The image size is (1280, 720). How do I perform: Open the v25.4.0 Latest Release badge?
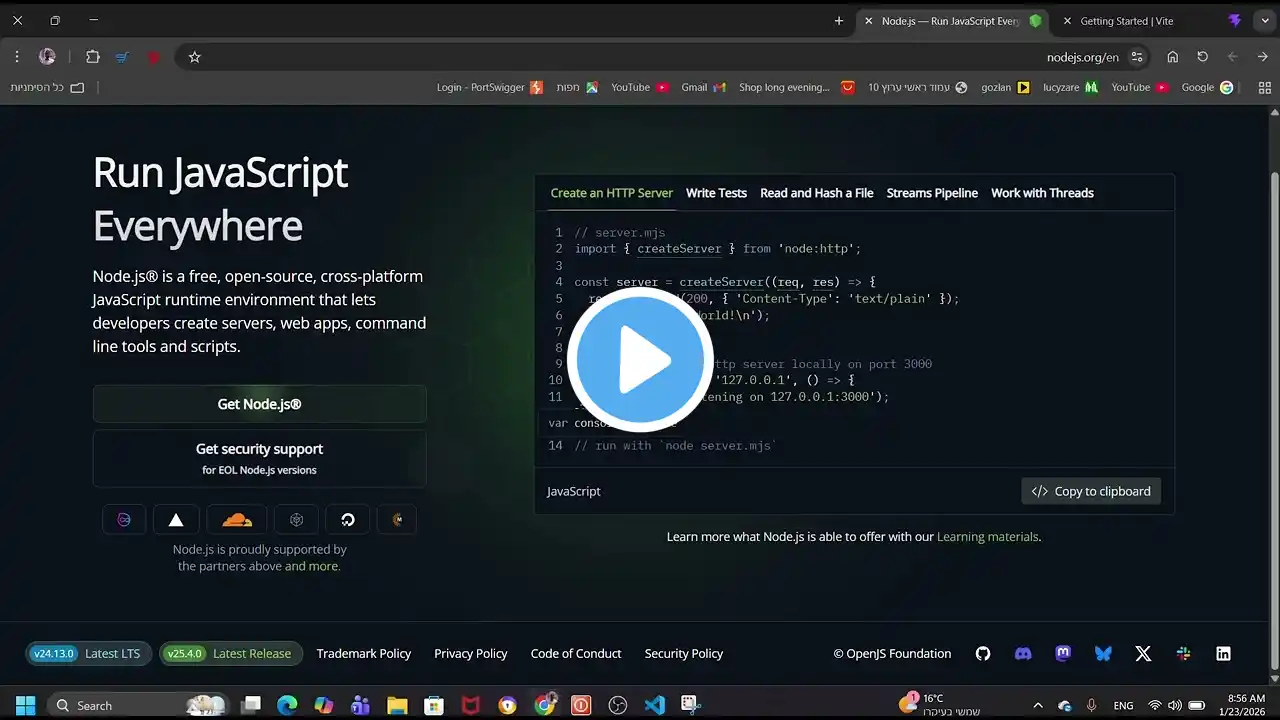point(231,654)
